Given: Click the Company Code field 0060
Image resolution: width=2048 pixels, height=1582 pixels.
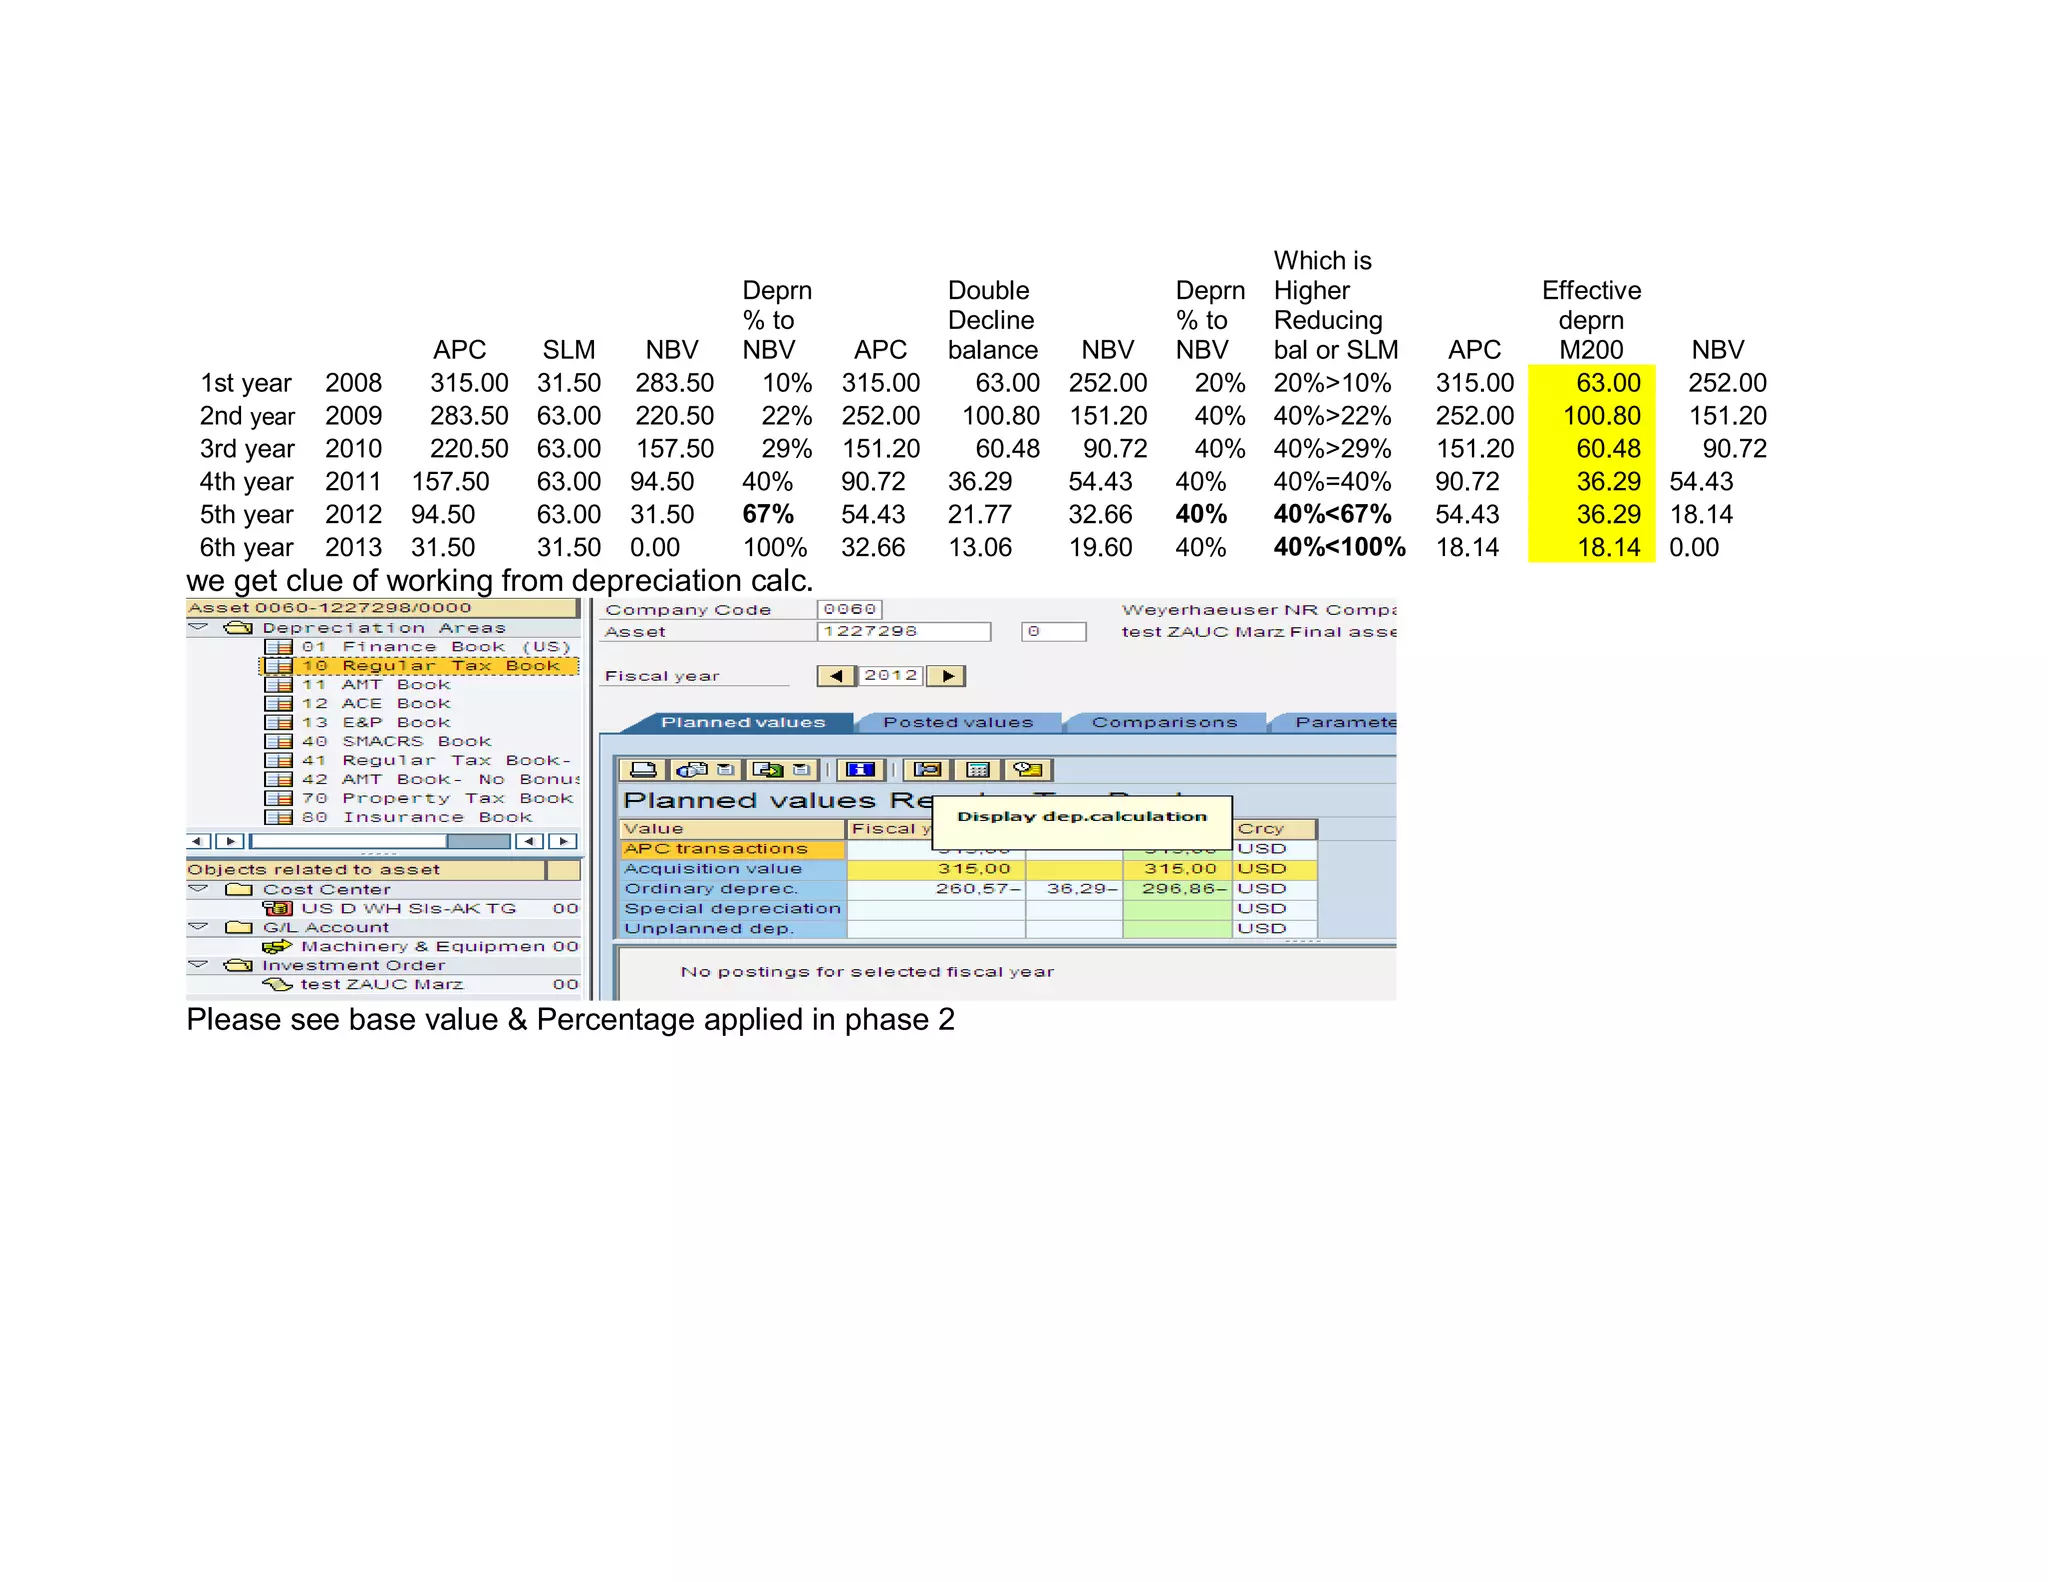Looking at the screenshot, I should pos(850,609).
